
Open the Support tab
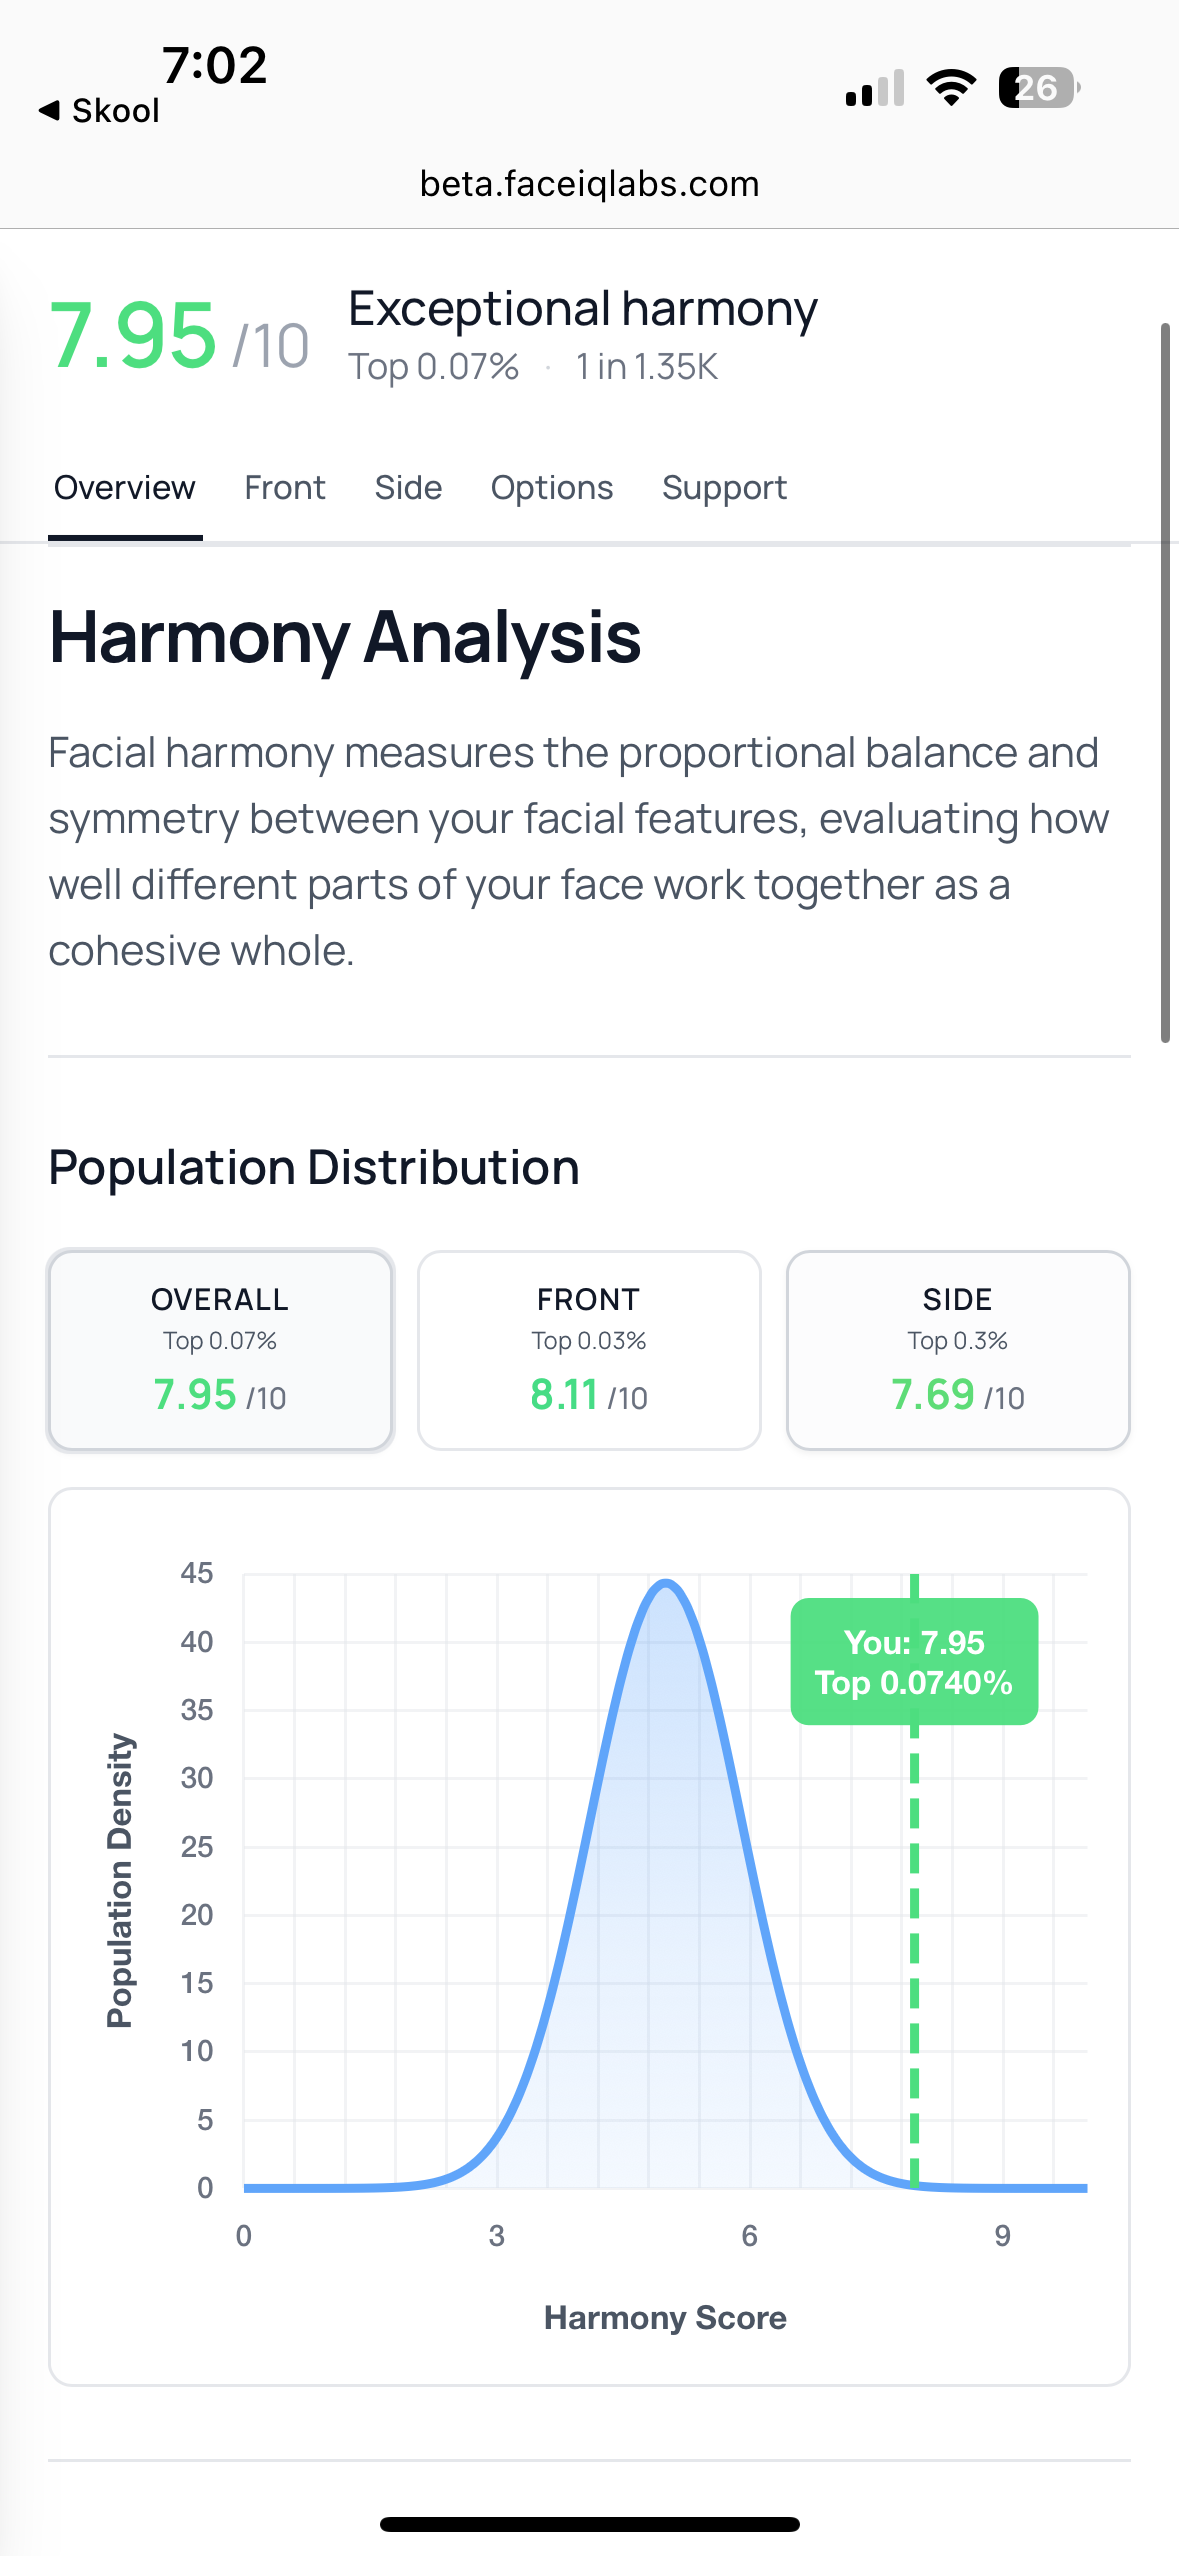point(724,488)
